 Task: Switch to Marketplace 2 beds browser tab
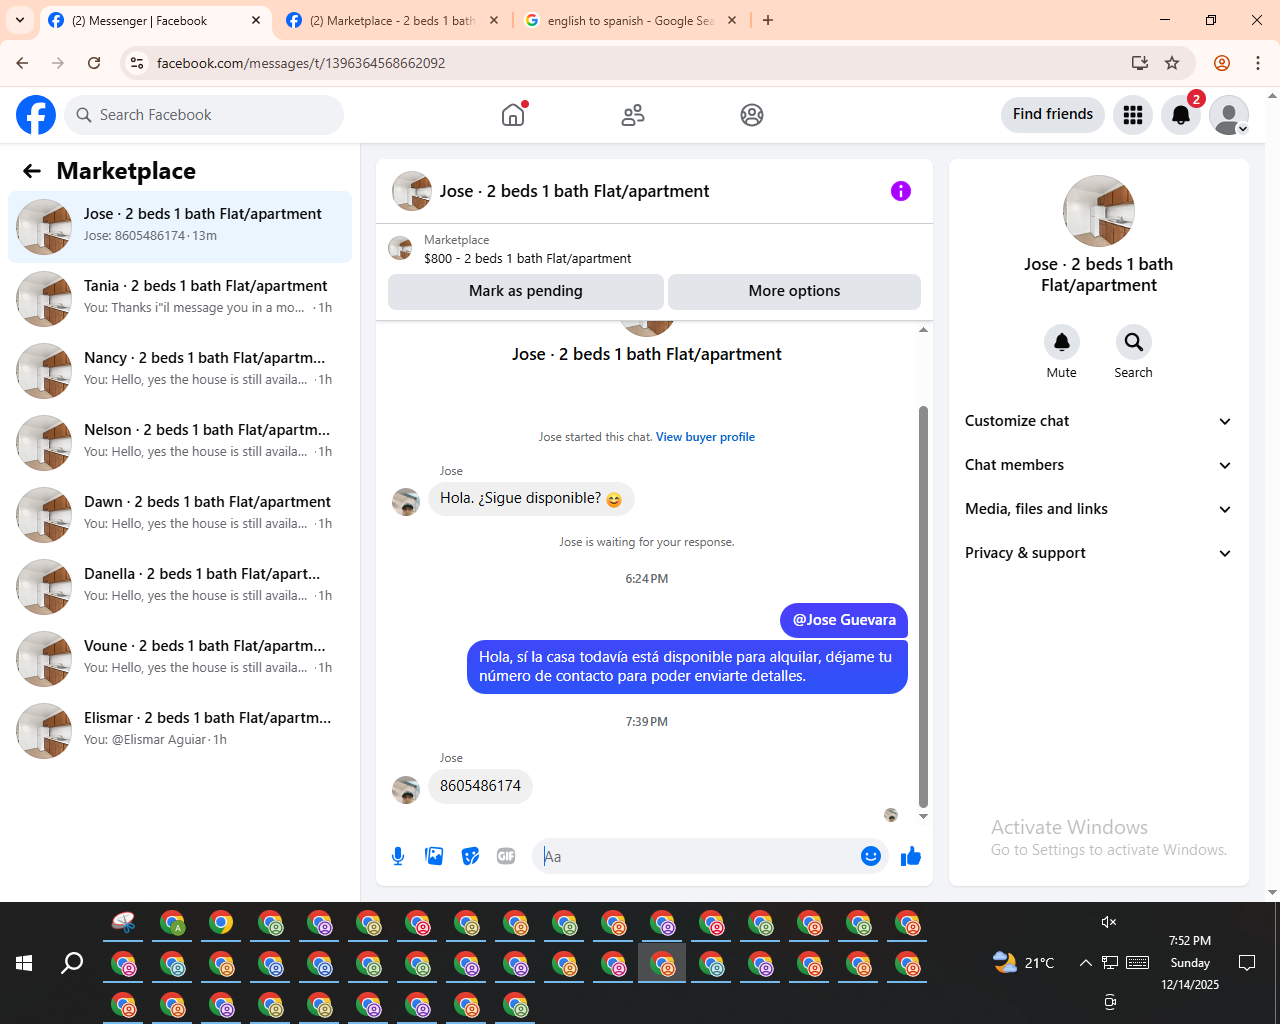(392, 20)
